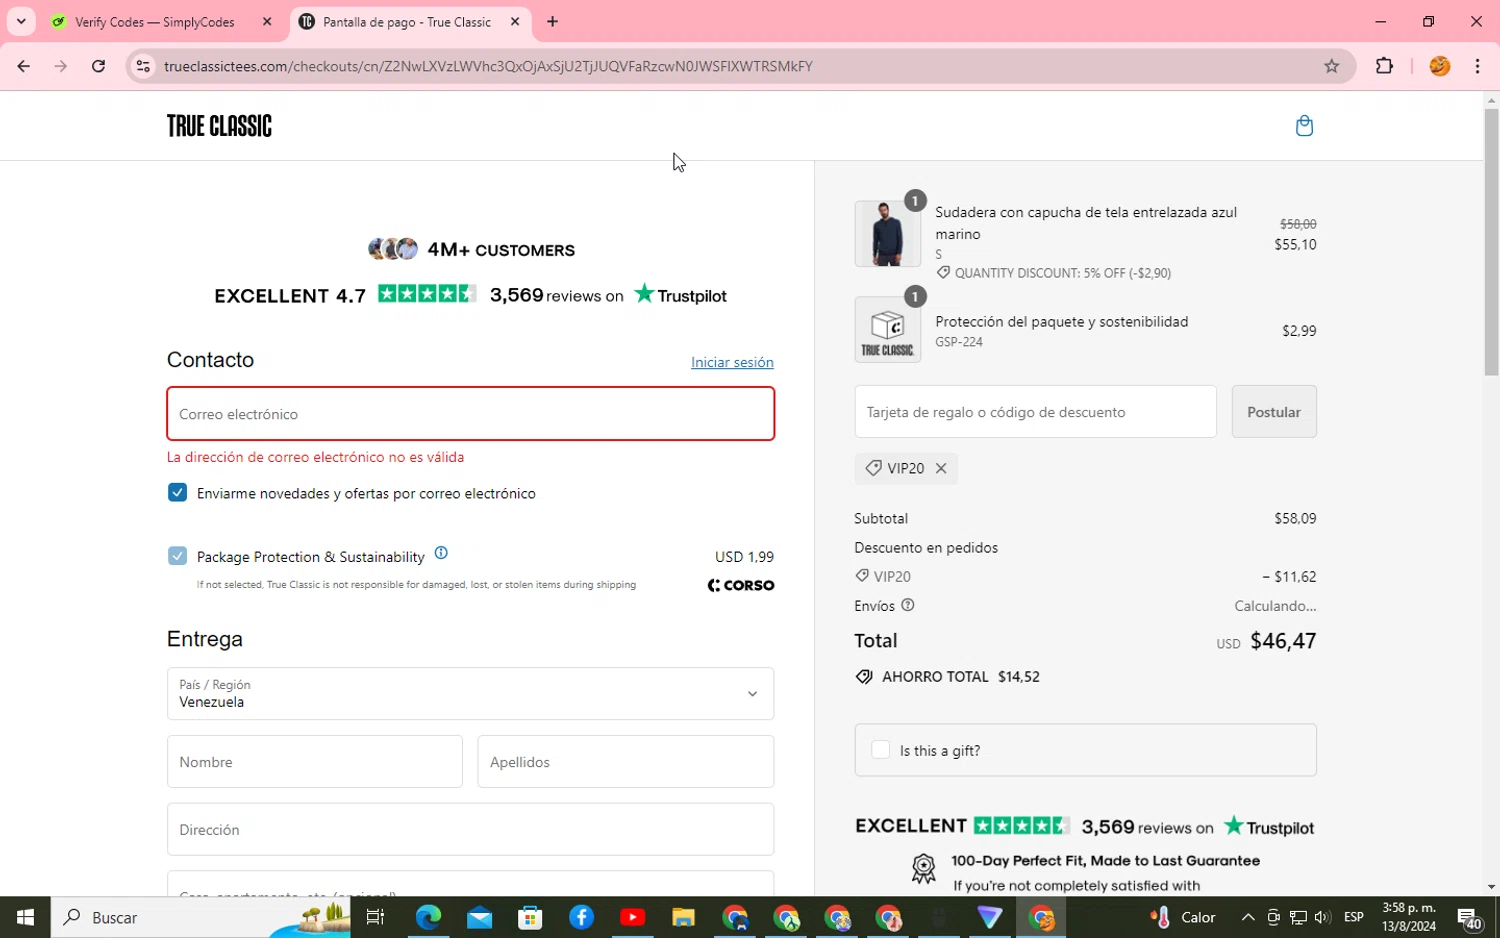Open tab search dropdown arrow

pyautogui.click(x=21, y=22)
